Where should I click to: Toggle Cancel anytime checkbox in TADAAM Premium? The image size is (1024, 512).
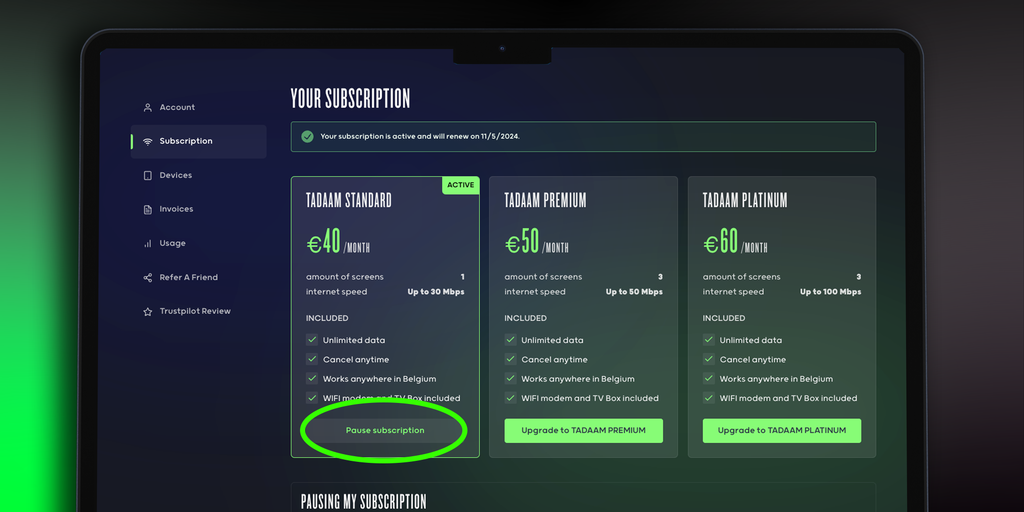[x=510, y=359]
